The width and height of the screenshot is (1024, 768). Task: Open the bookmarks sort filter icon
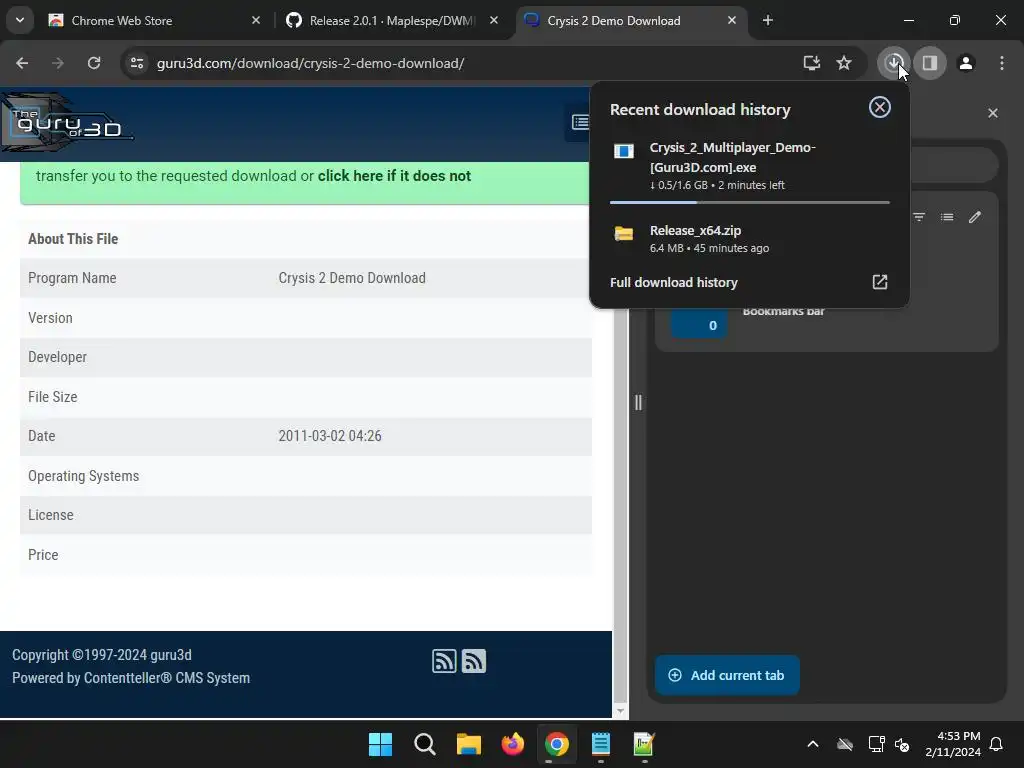[x=919, y=217]
